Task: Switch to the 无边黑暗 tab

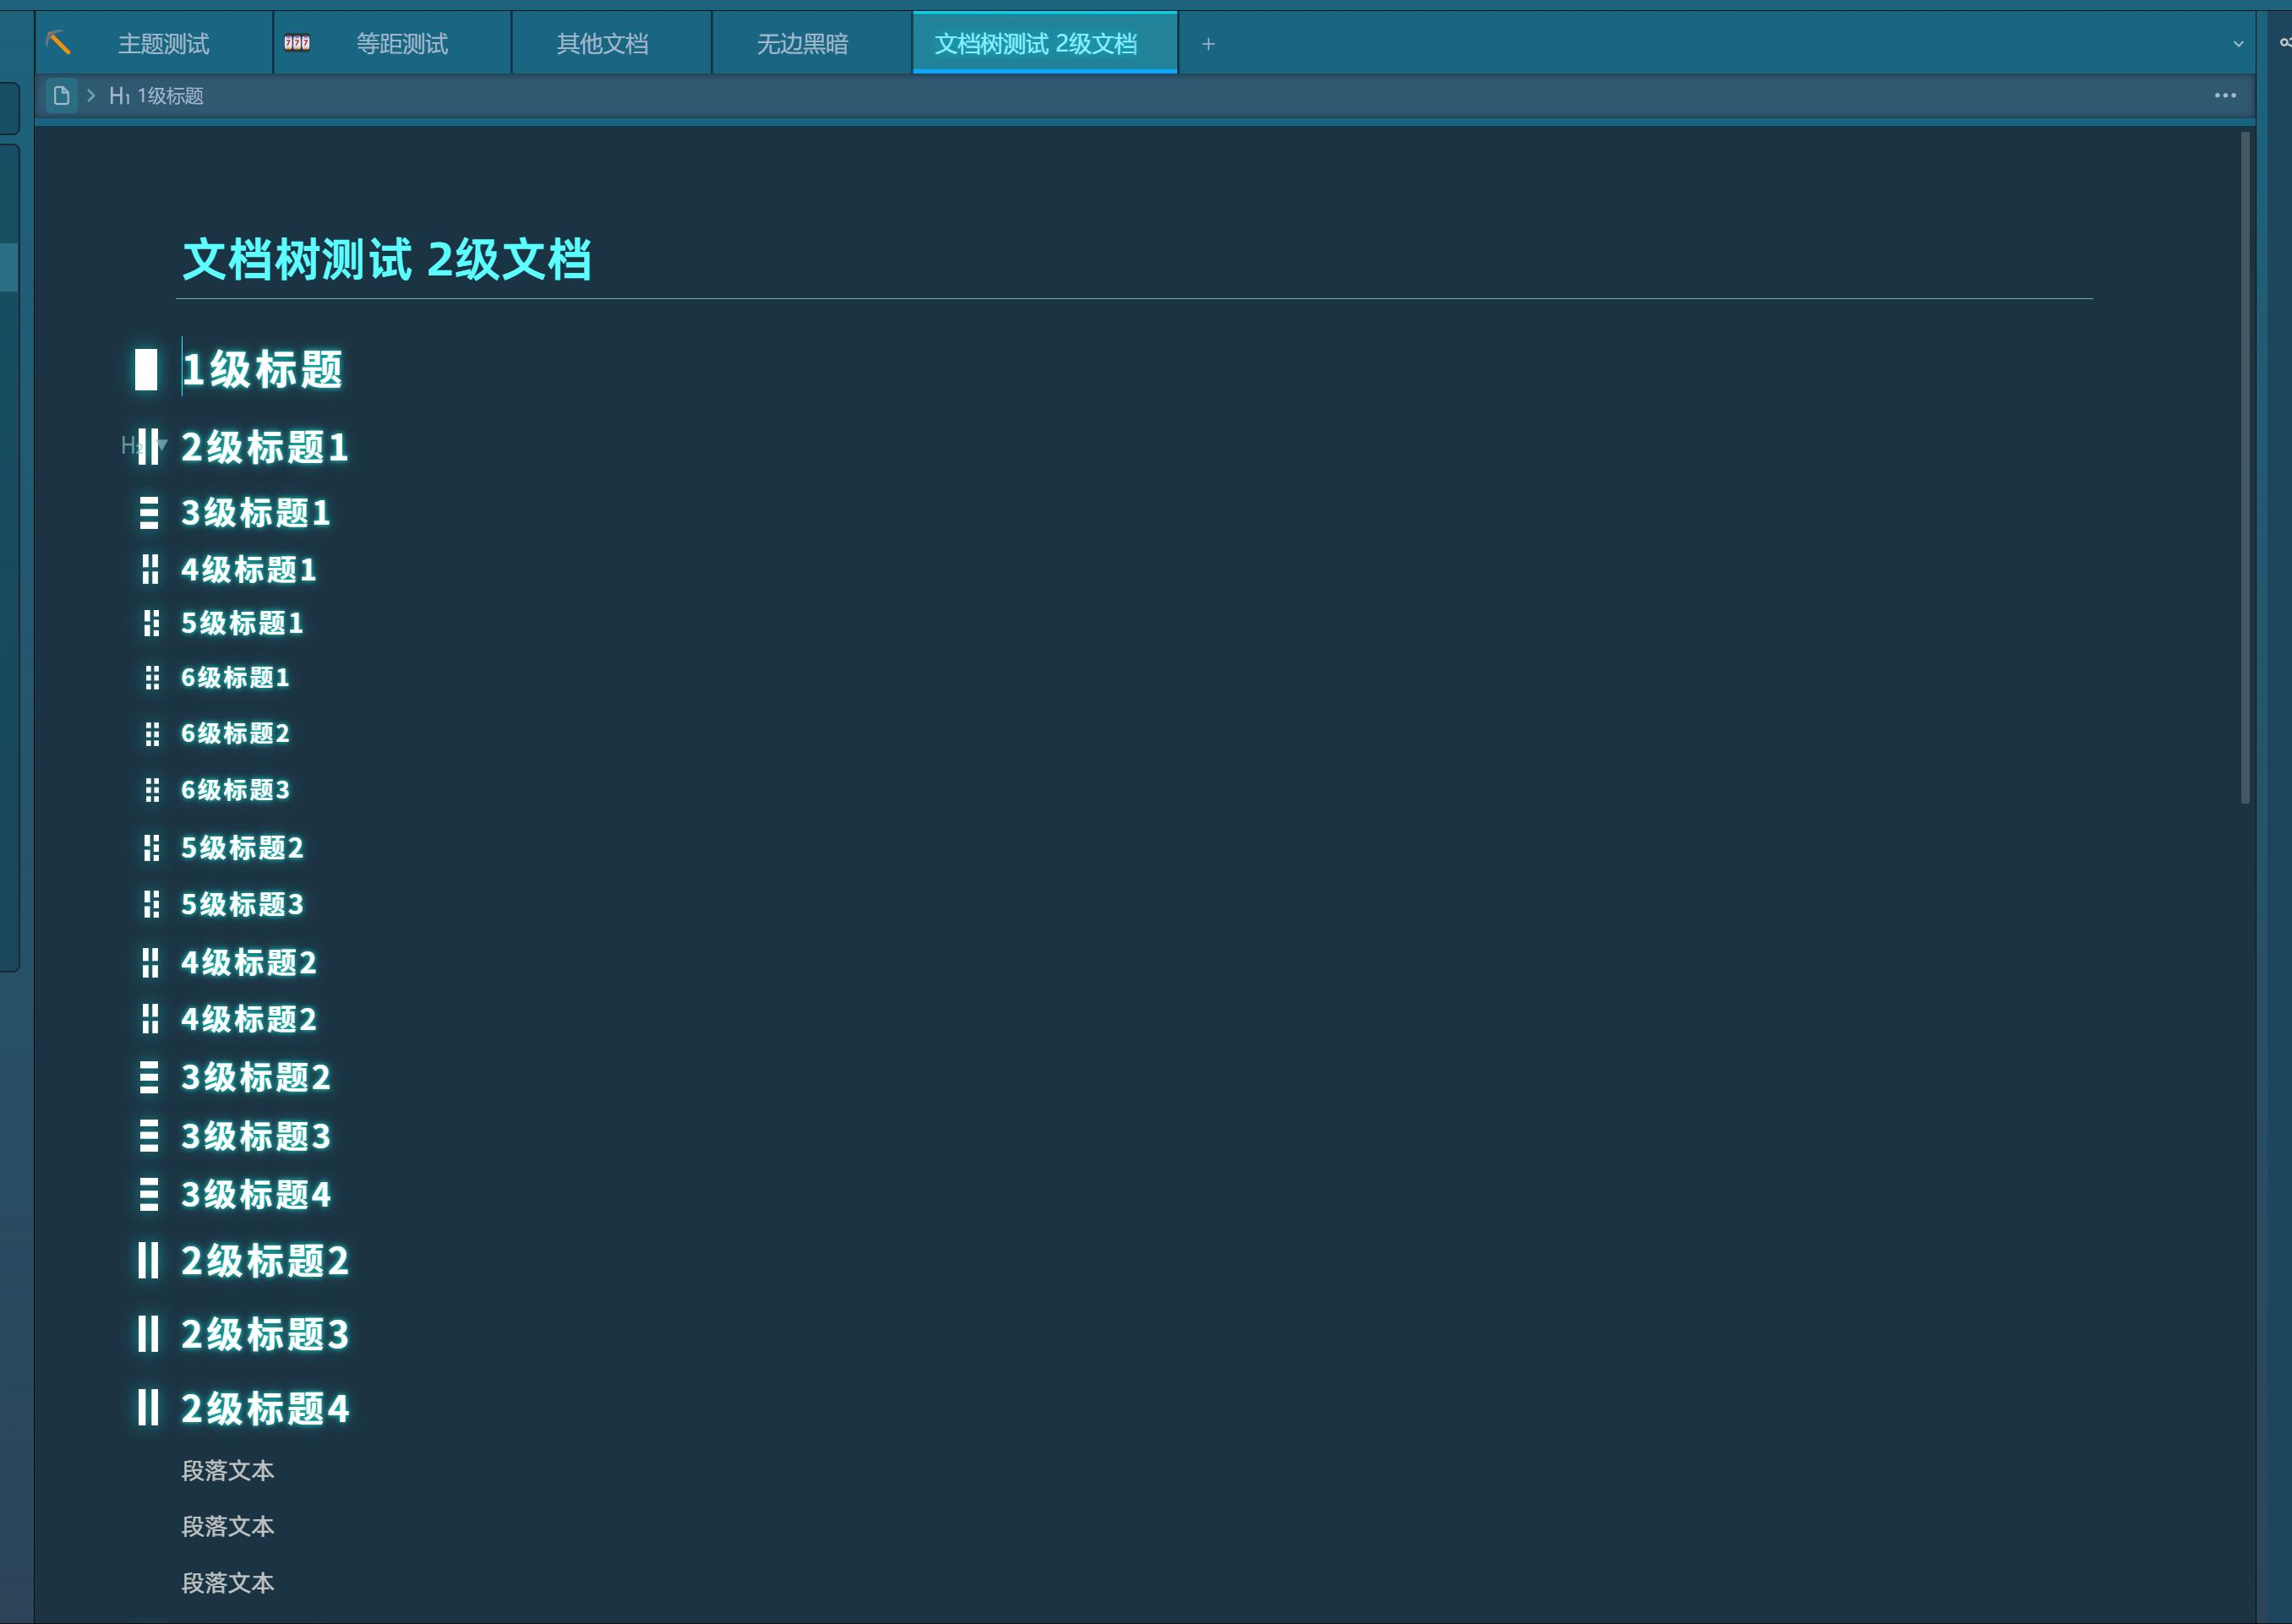Action: point(802,44)
